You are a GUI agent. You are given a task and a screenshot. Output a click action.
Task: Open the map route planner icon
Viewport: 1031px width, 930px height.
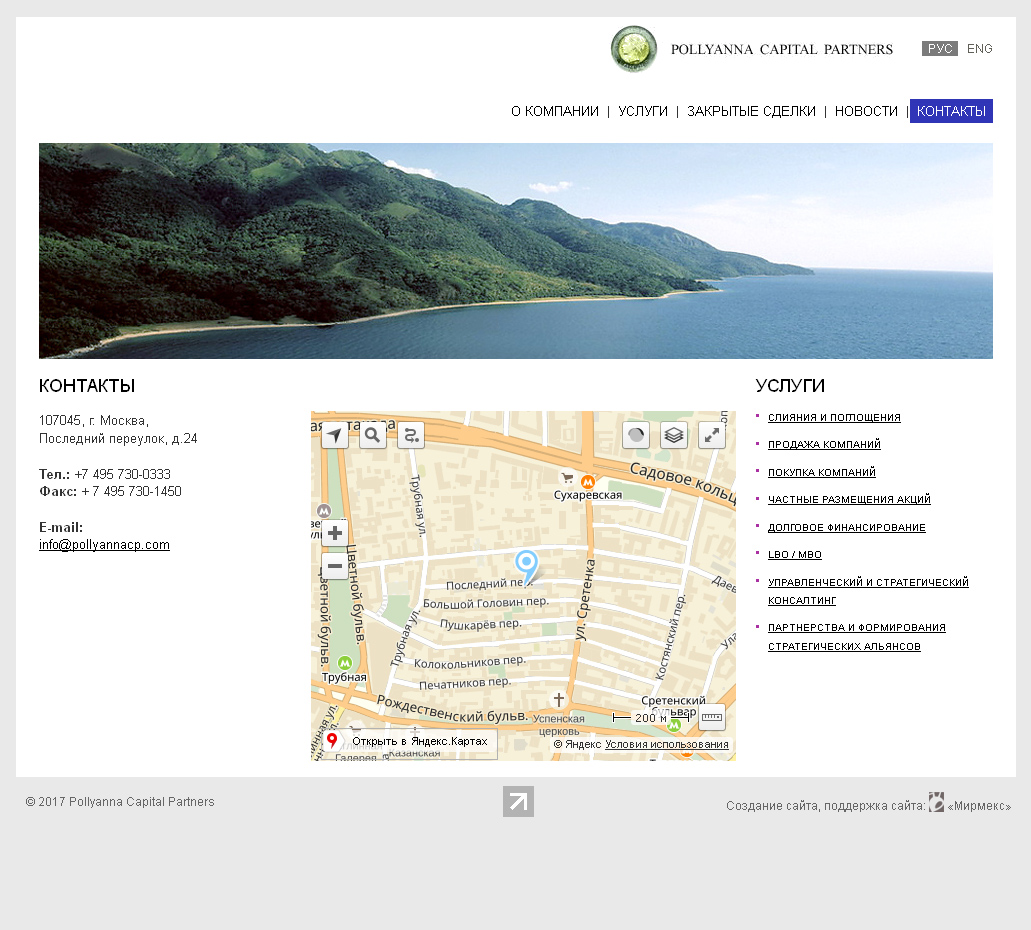click(411, 435)
